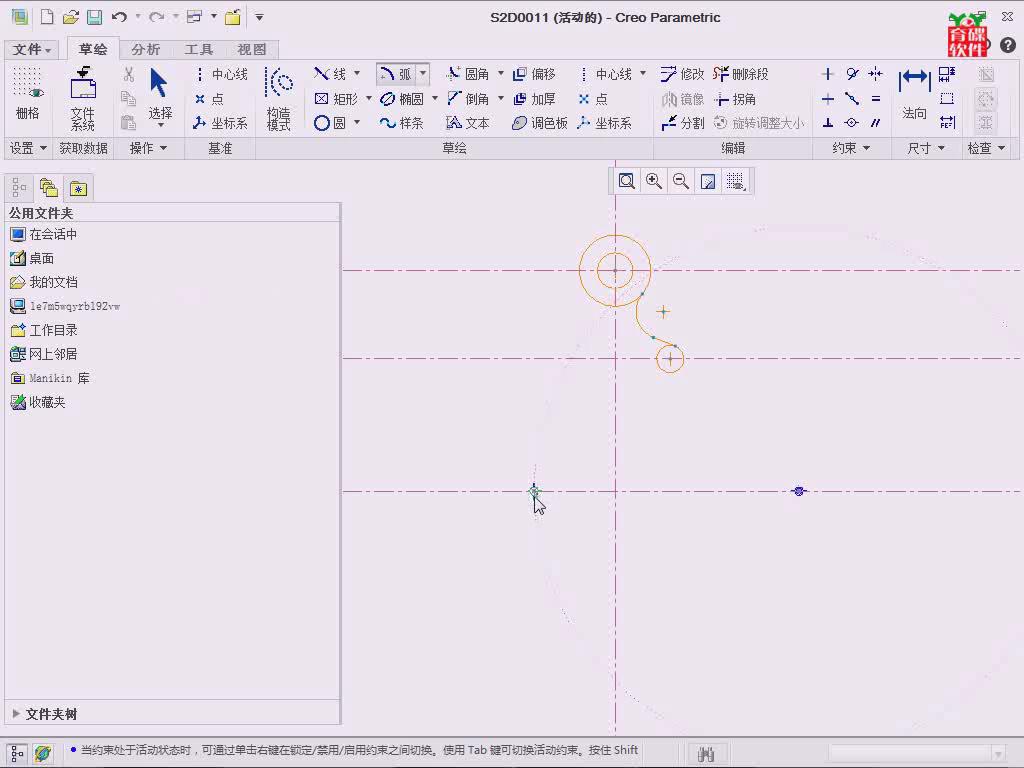Switch to the View (视图) tab

click(x=251, y=50)
